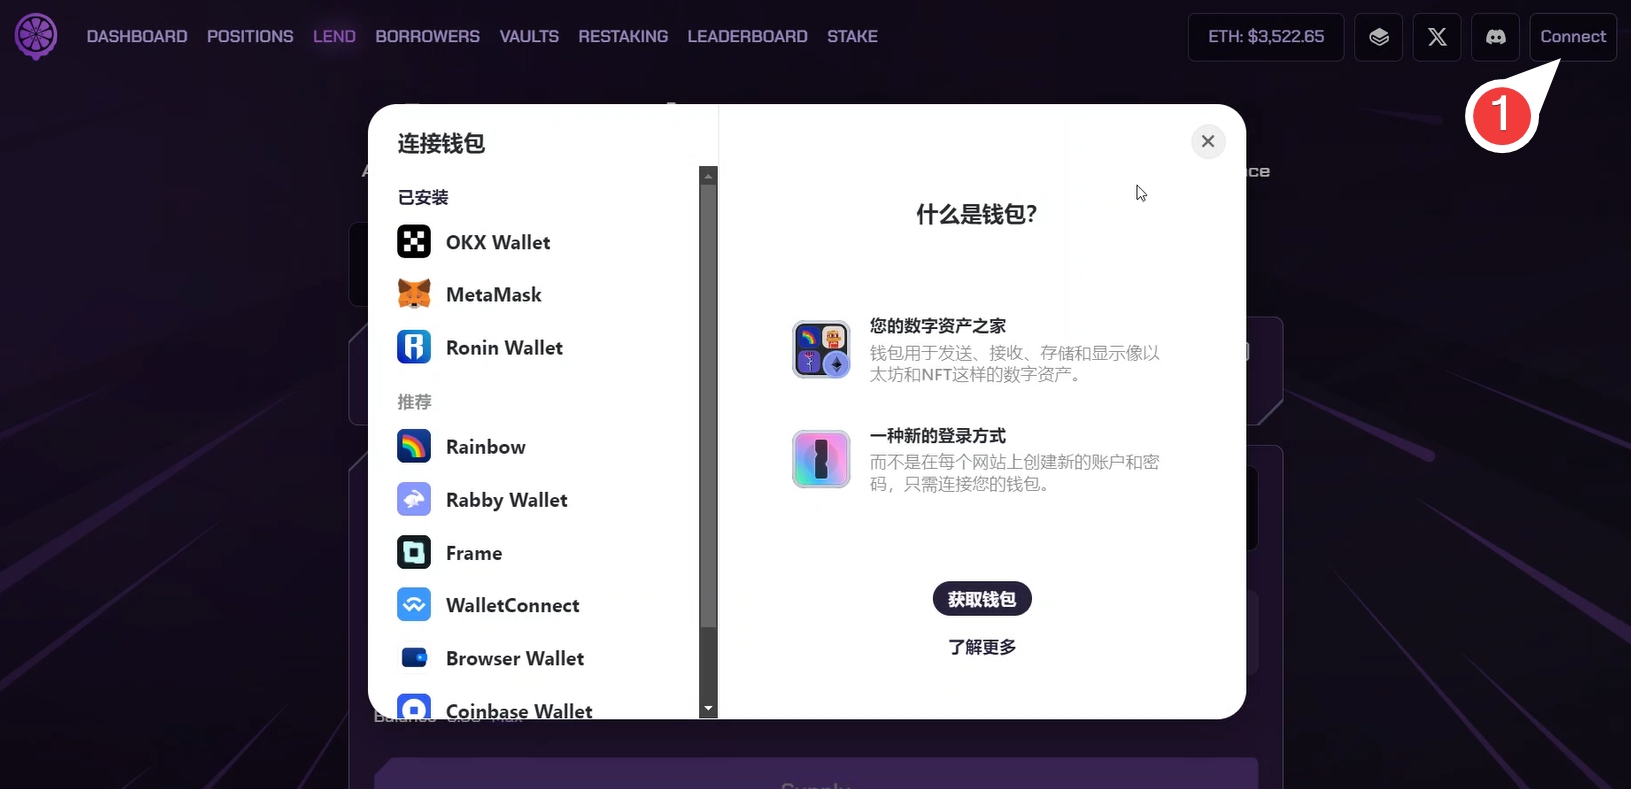Click the 获取钱包 button

coord(982,599)
